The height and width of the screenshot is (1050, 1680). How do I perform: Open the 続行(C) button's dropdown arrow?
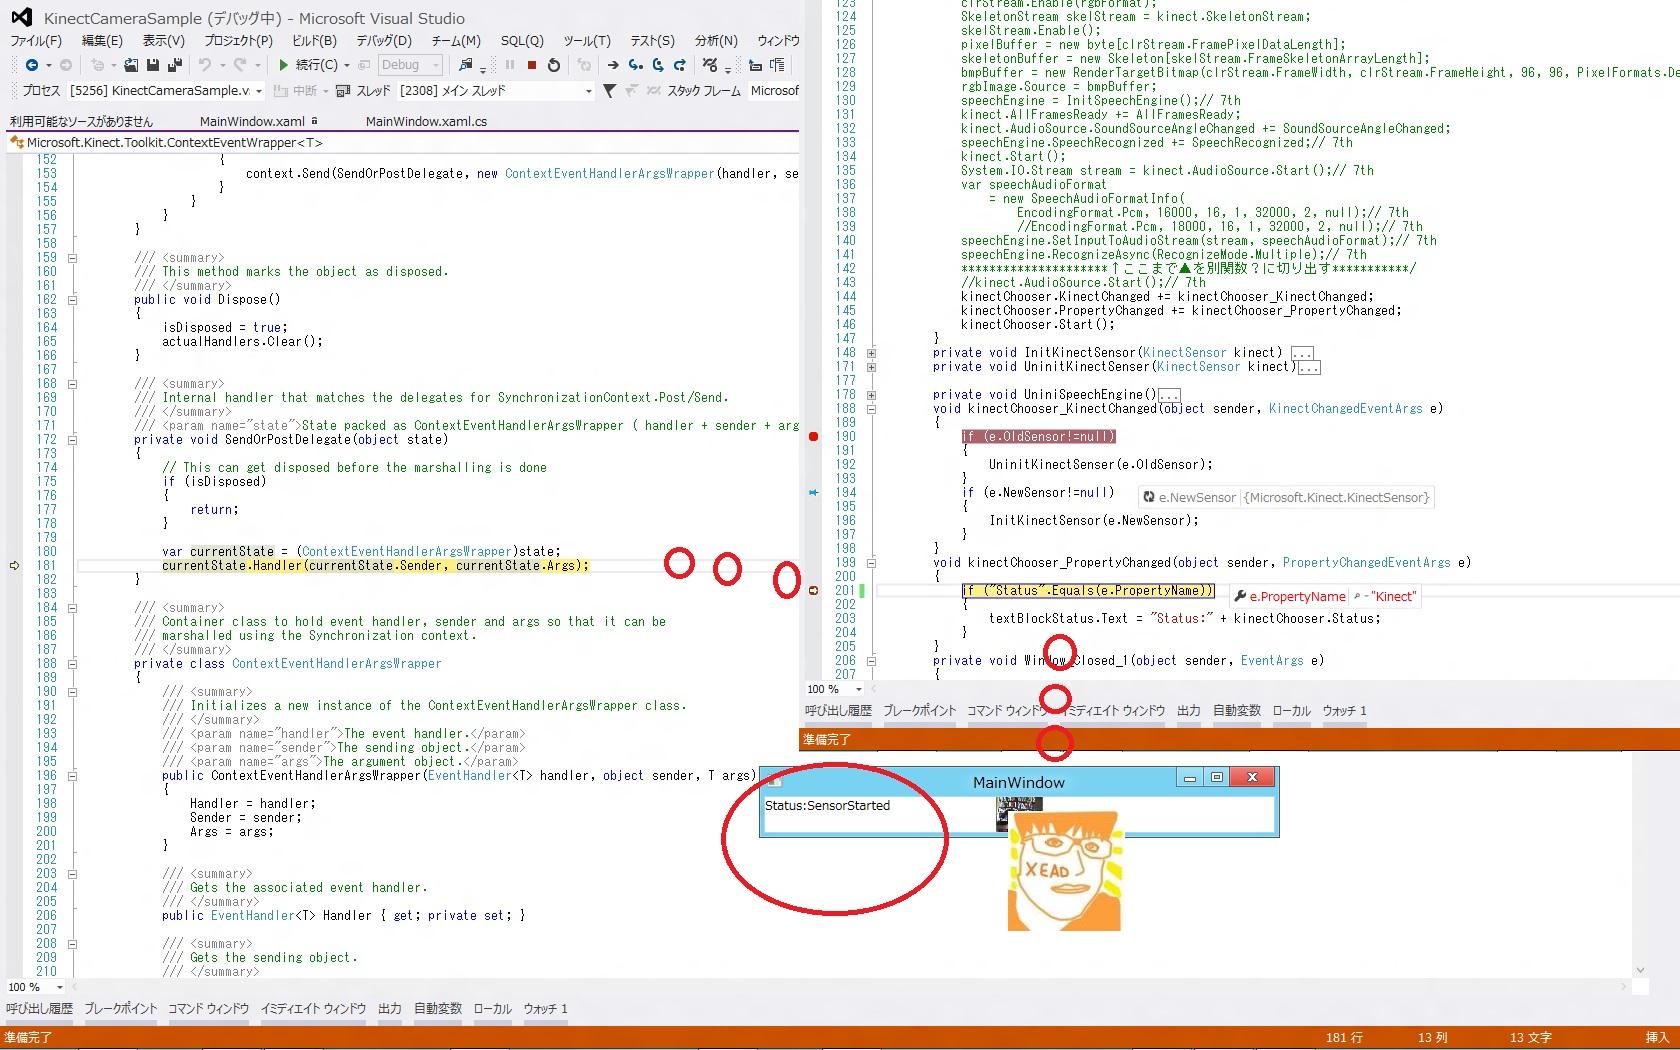coord(347,65)
